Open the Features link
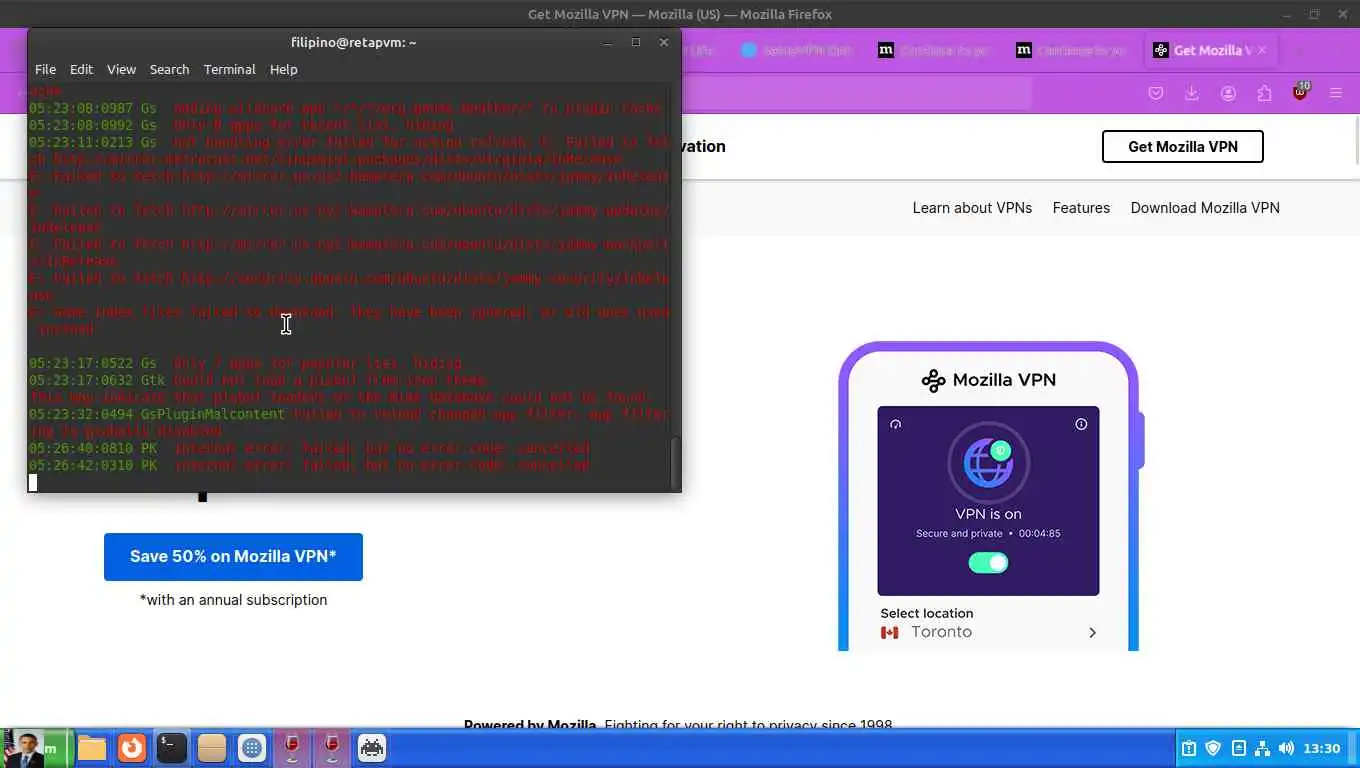The image size is (1360, 768). point(1081,208)
